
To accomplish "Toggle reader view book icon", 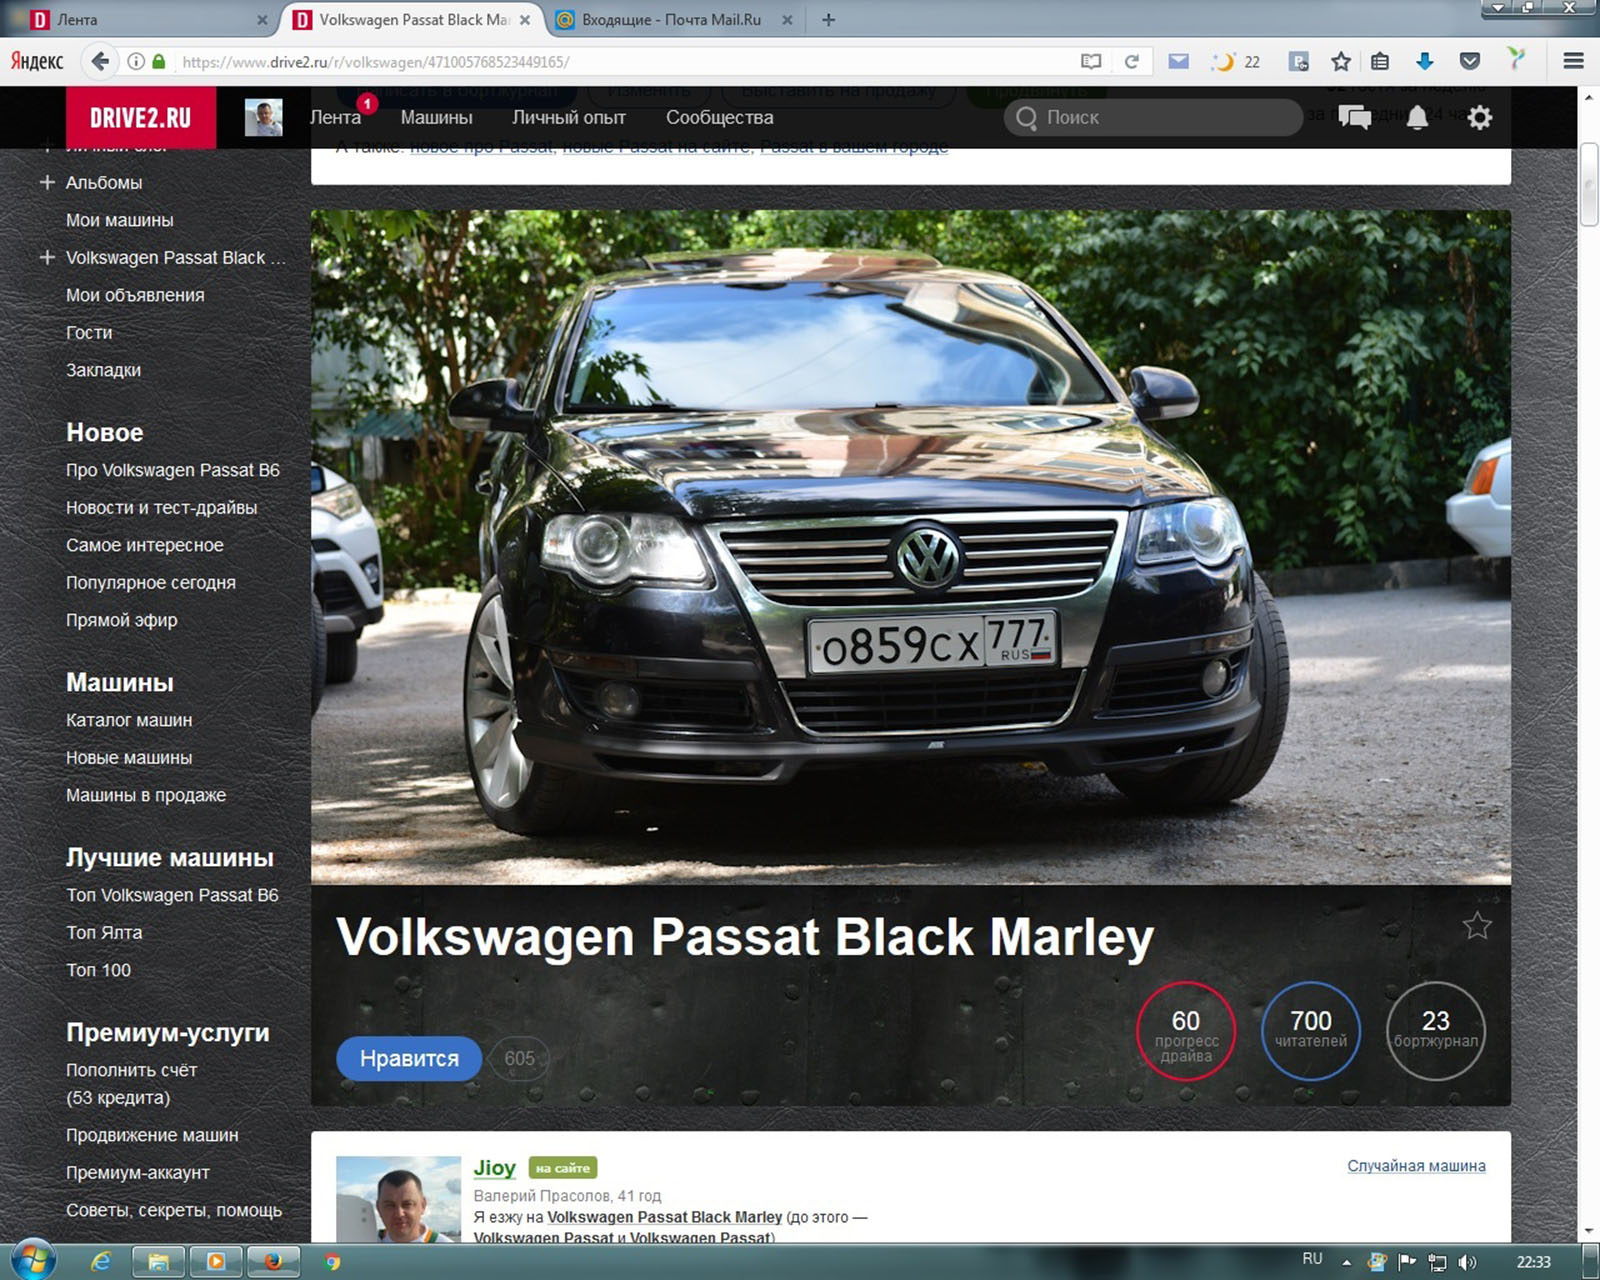I will pyautogui.click(x=1091, y=61).
